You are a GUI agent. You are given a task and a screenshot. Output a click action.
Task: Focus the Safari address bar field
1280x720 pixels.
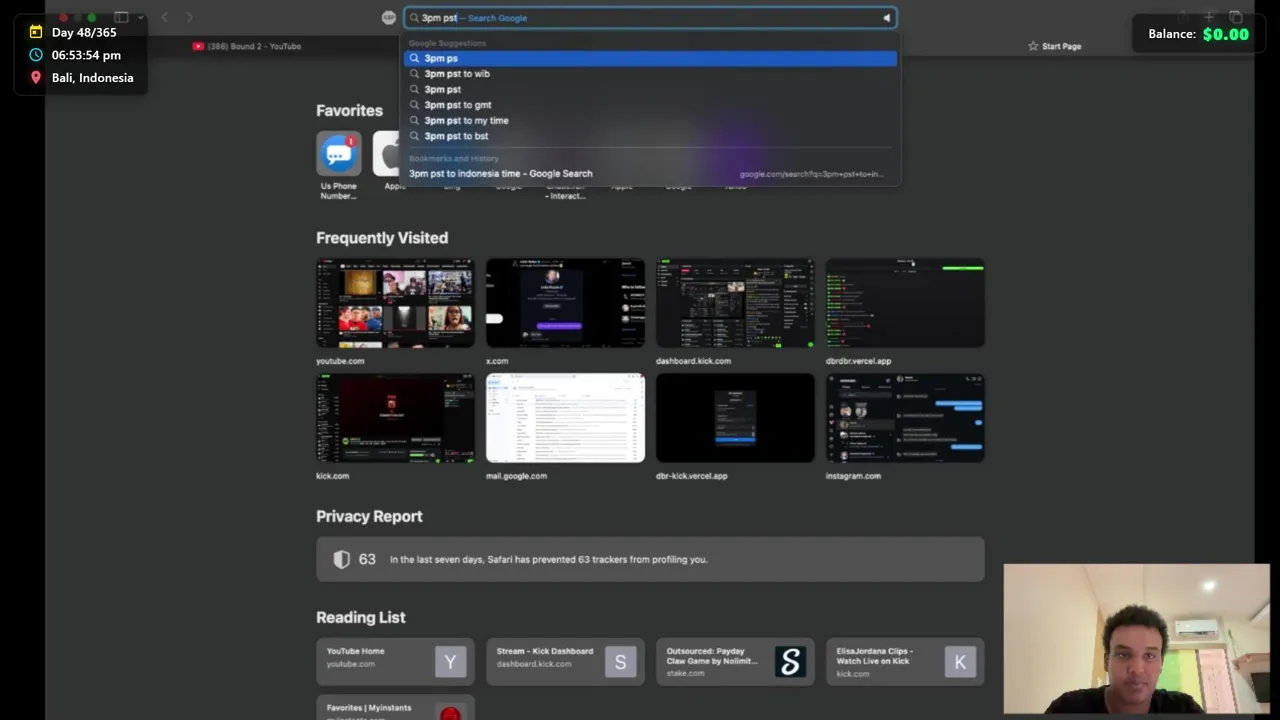click(x=650, y=18)
